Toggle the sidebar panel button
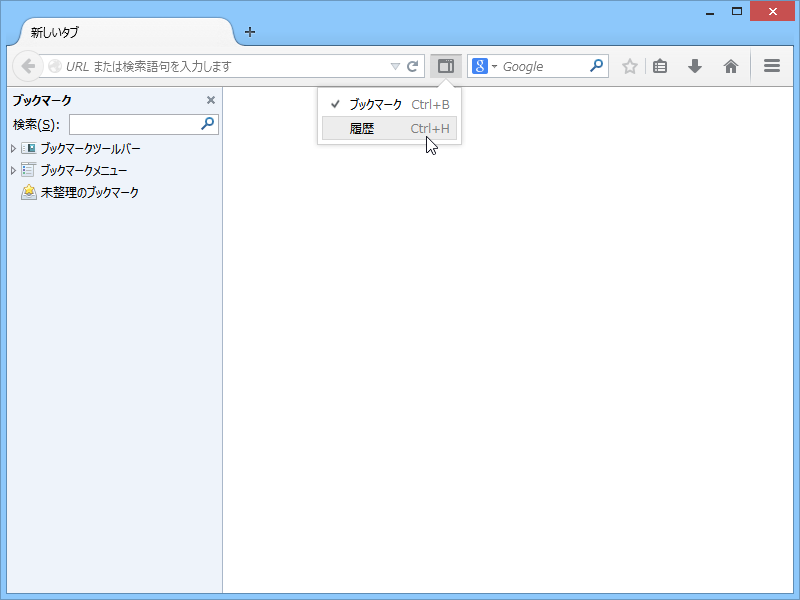 pyautogui.click(x=445, y=66)
